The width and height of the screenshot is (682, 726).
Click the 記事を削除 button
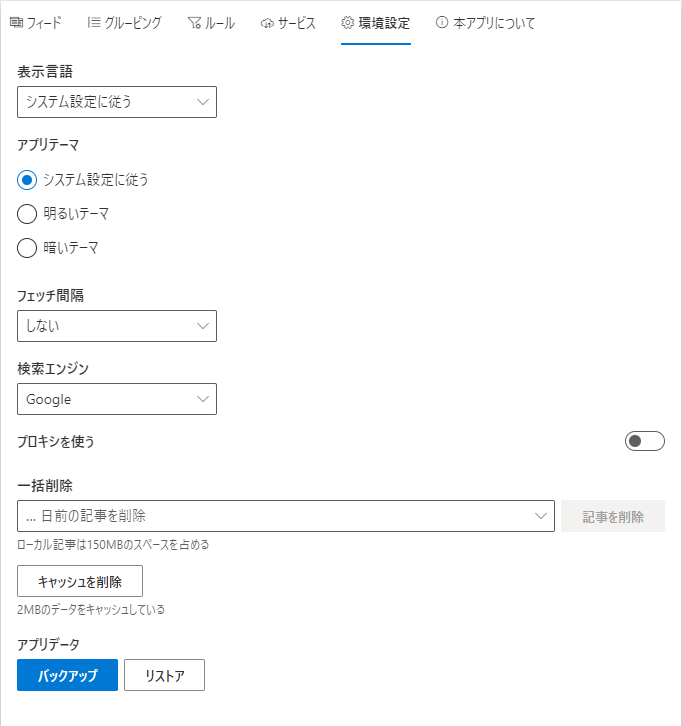click(x=613, y=516)
